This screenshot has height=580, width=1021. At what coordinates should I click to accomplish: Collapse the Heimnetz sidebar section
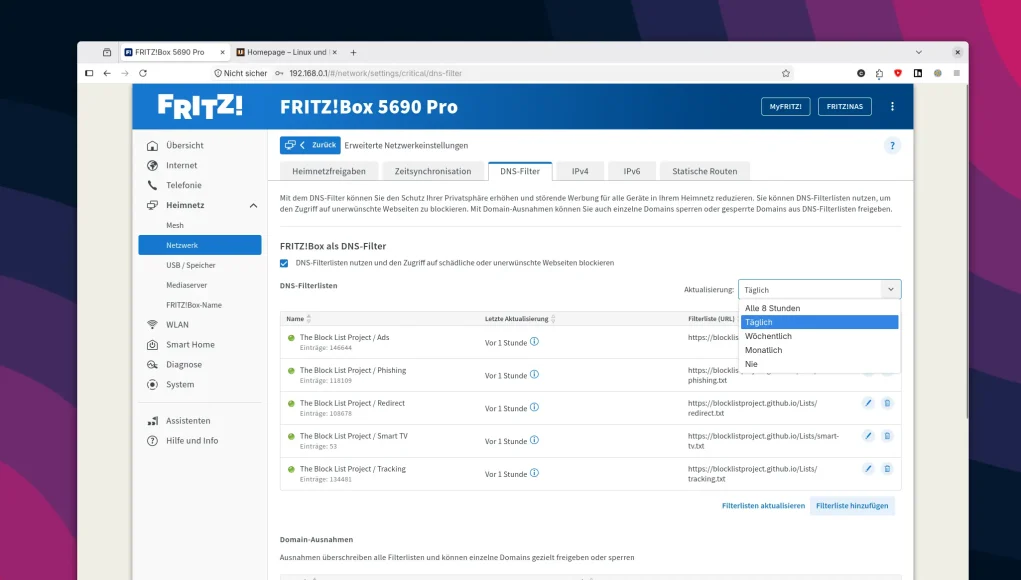[253, 205]
